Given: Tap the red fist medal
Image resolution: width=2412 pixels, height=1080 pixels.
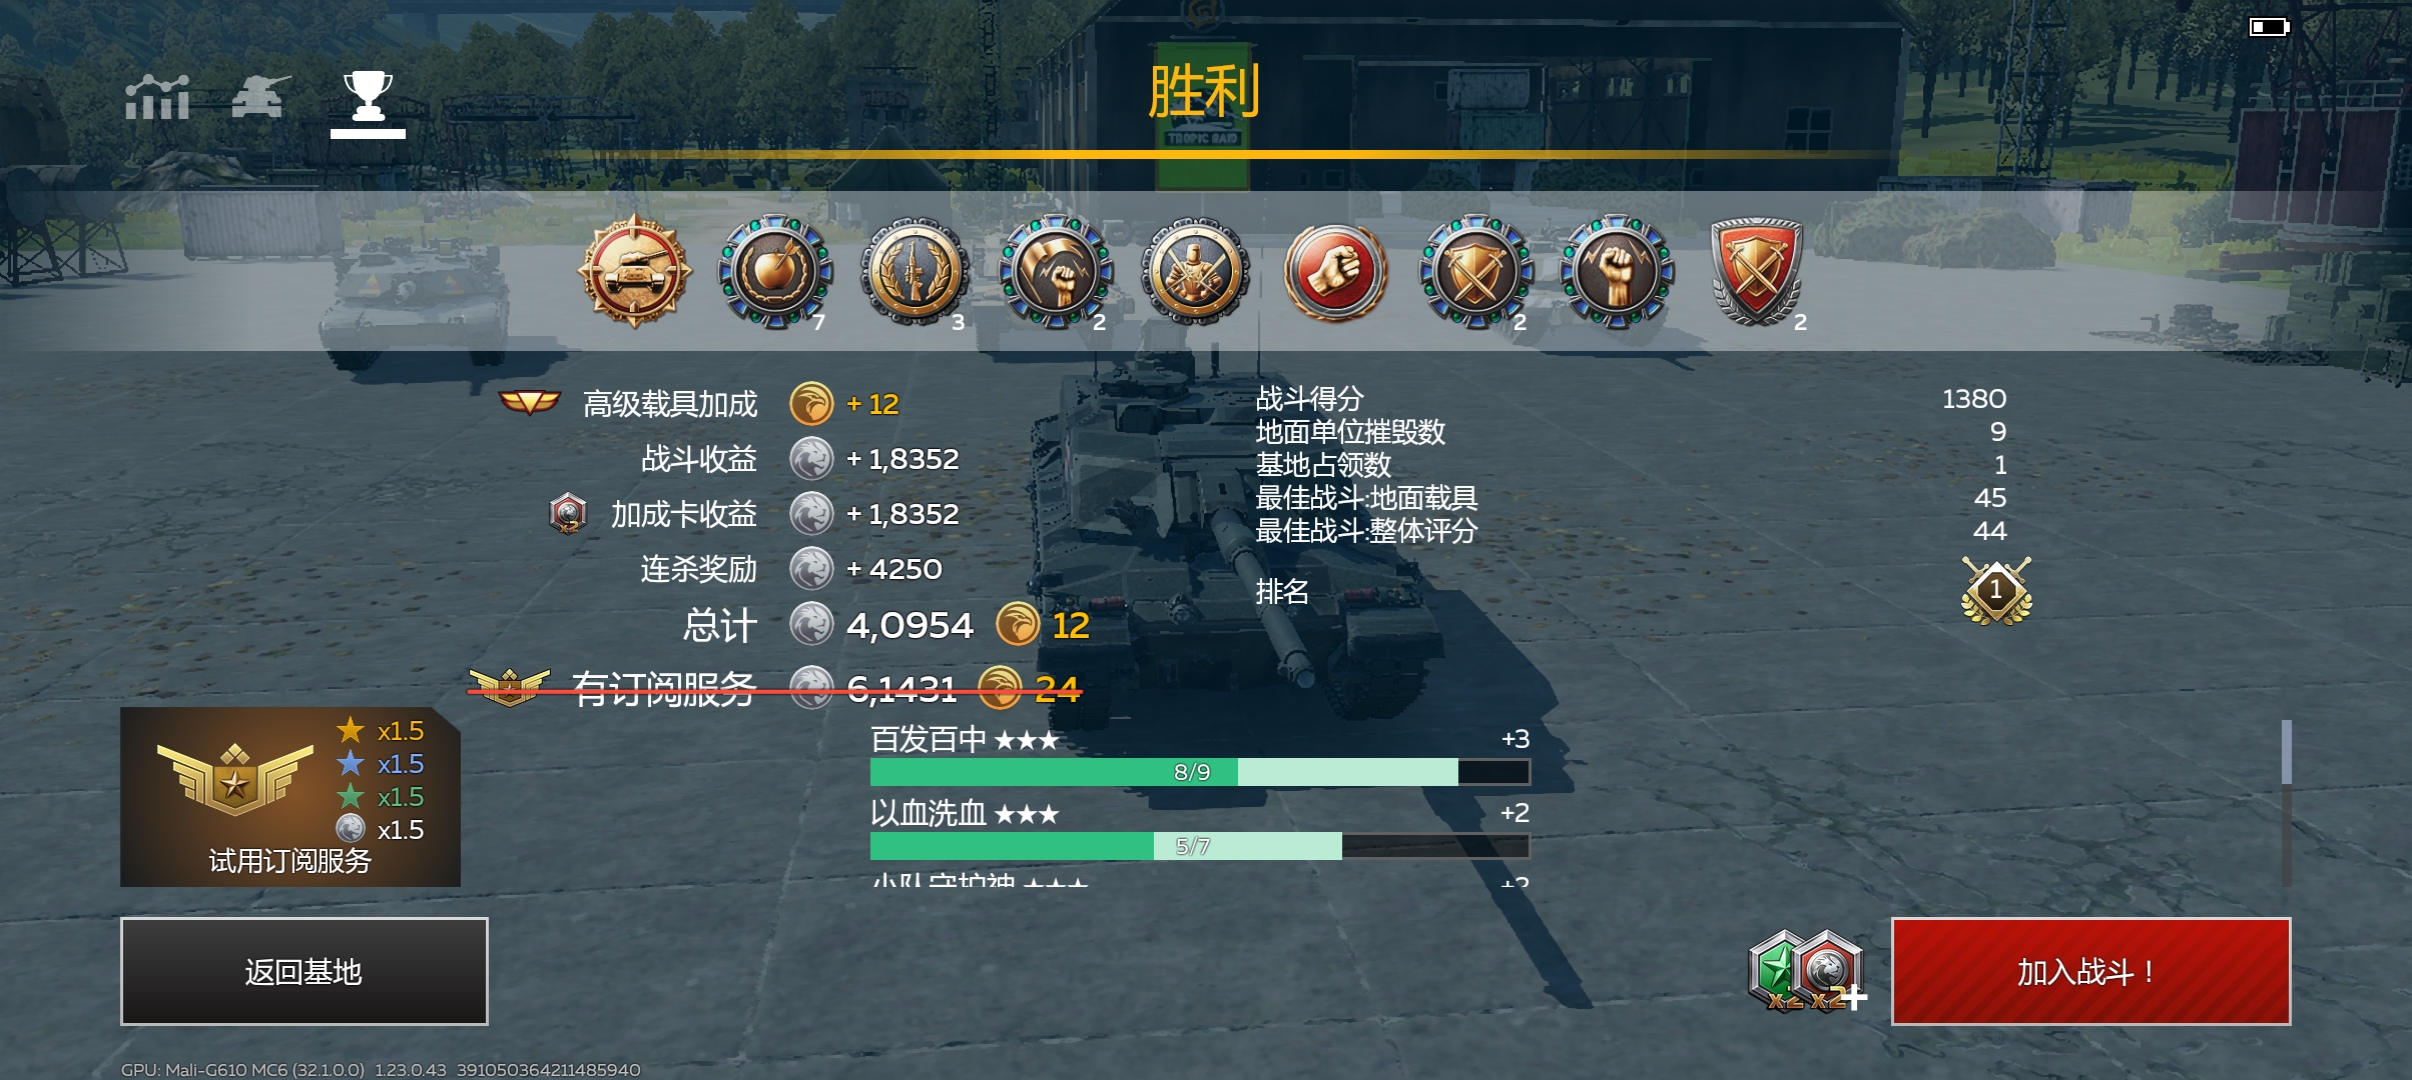Looking at the screenshot, I should 1336,271.
